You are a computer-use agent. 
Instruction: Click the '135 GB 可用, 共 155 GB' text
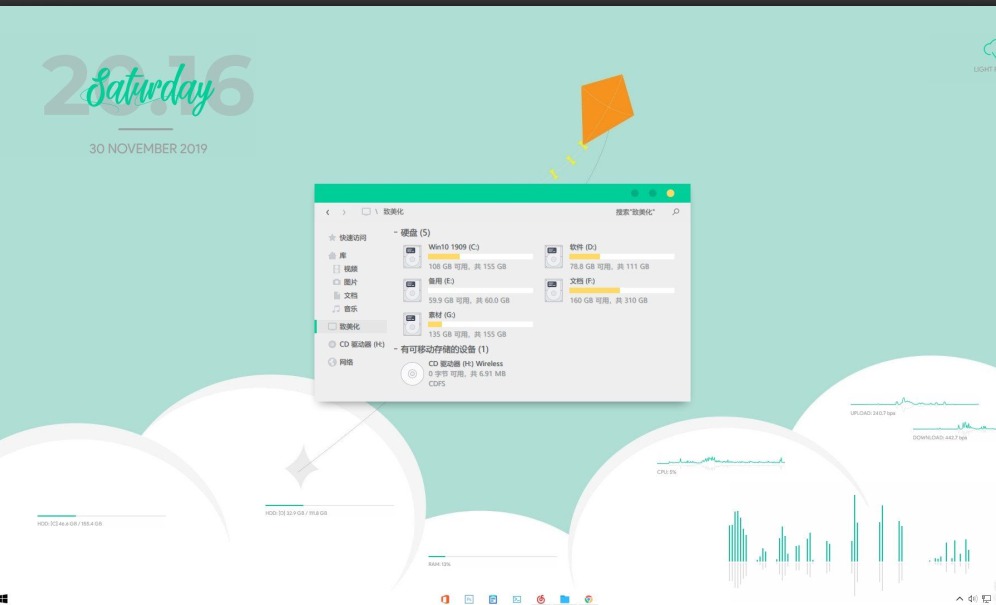(467, 334)
